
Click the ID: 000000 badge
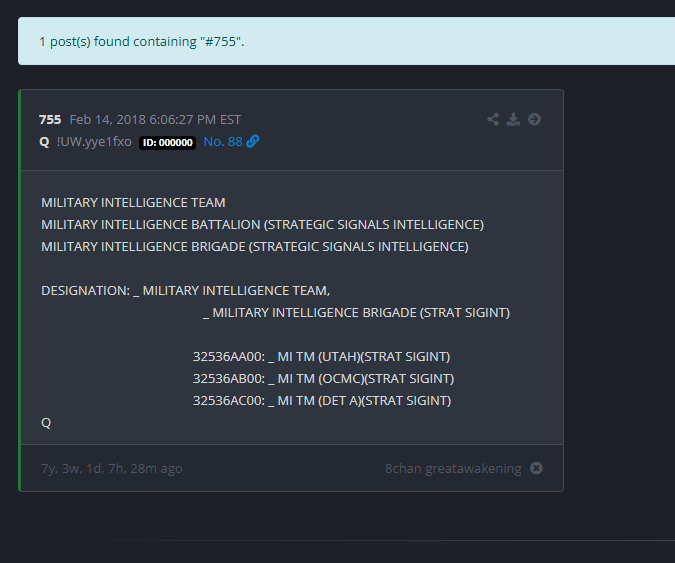coord(167,142)
